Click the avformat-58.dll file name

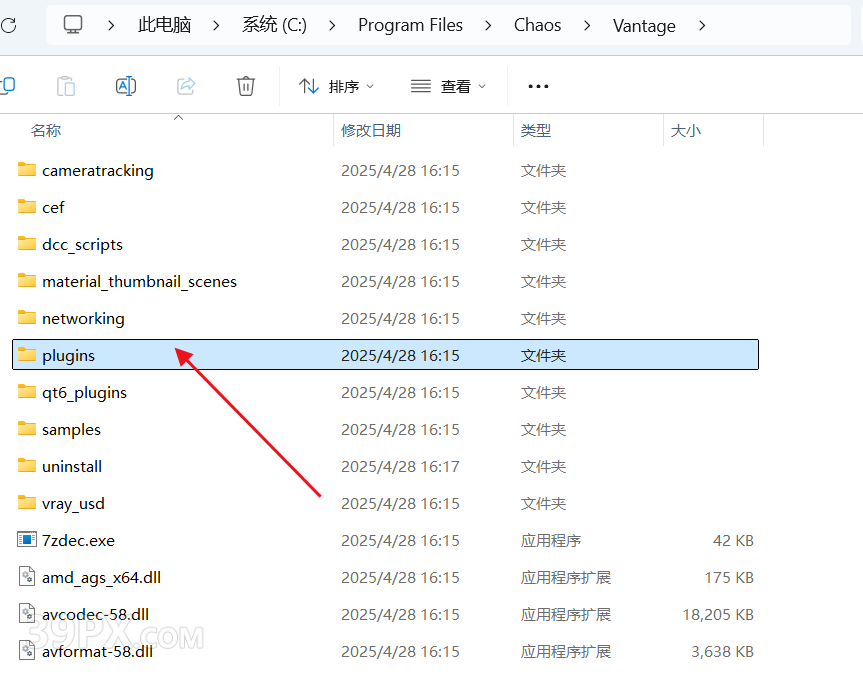coord(97,652)
